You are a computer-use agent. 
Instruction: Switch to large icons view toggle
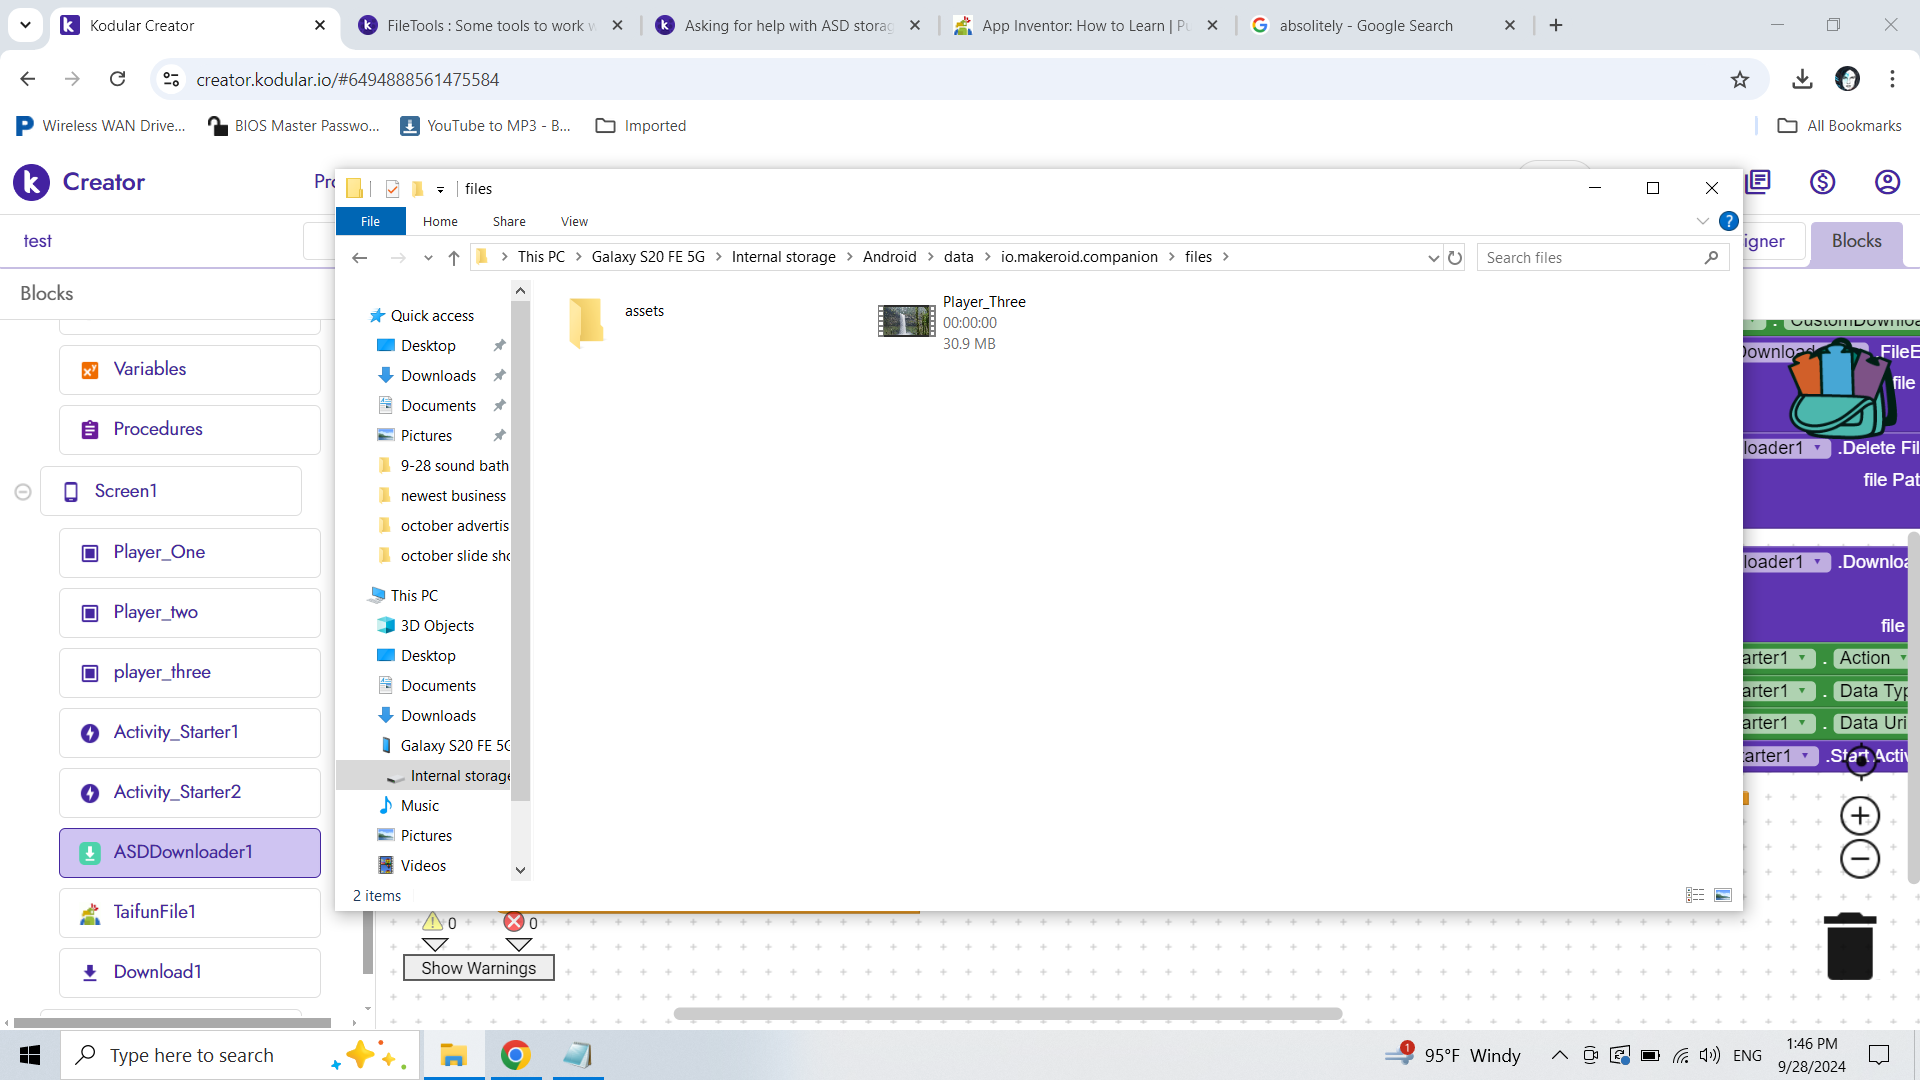[x=1723, y=895]
